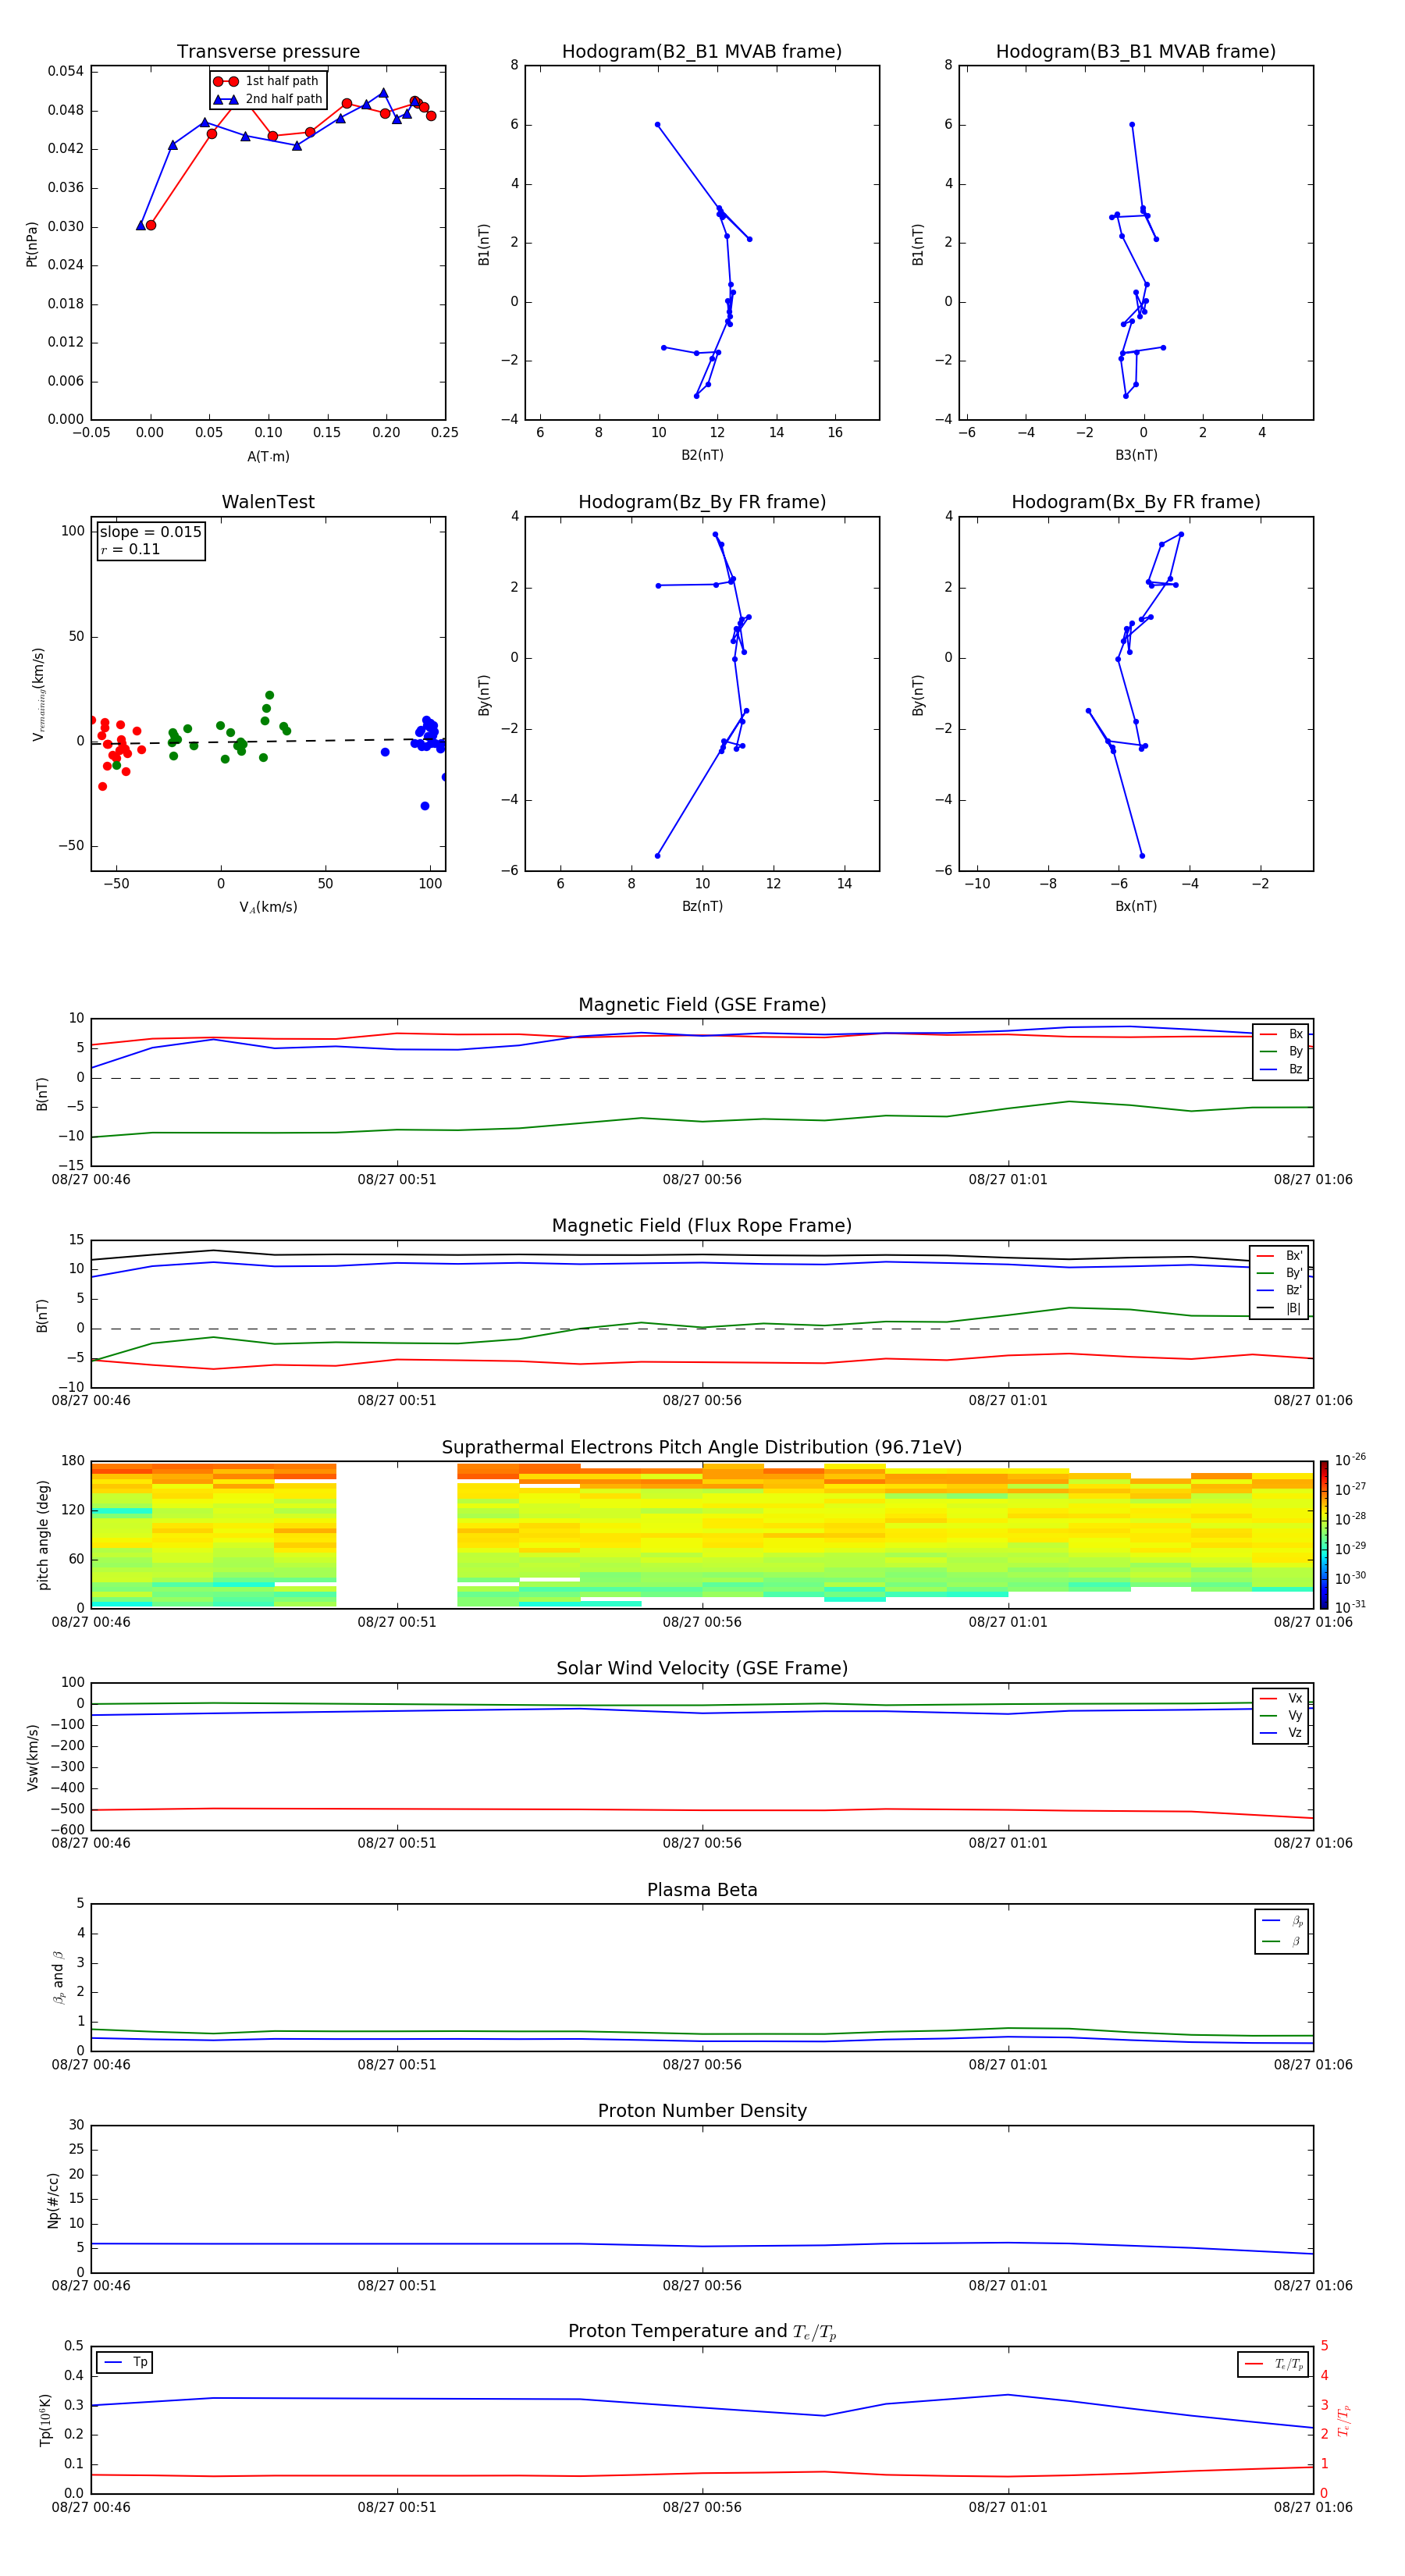Click the 'Bx' legend entry in GSE magnetic field plot
The width and height of the screenshot is (1405, 2576).
pos(1281,1034)
